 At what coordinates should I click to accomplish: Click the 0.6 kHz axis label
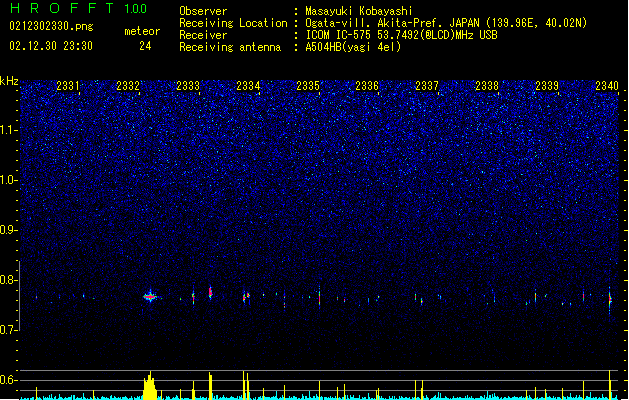coord(9,380)
